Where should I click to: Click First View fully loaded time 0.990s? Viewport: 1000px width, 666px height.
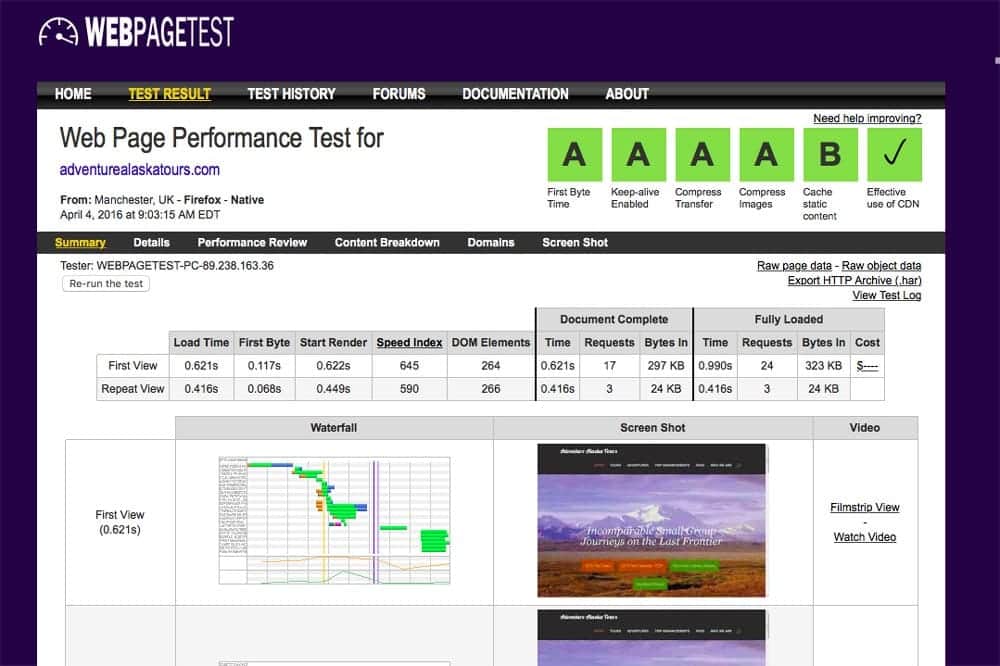[715, 366]
